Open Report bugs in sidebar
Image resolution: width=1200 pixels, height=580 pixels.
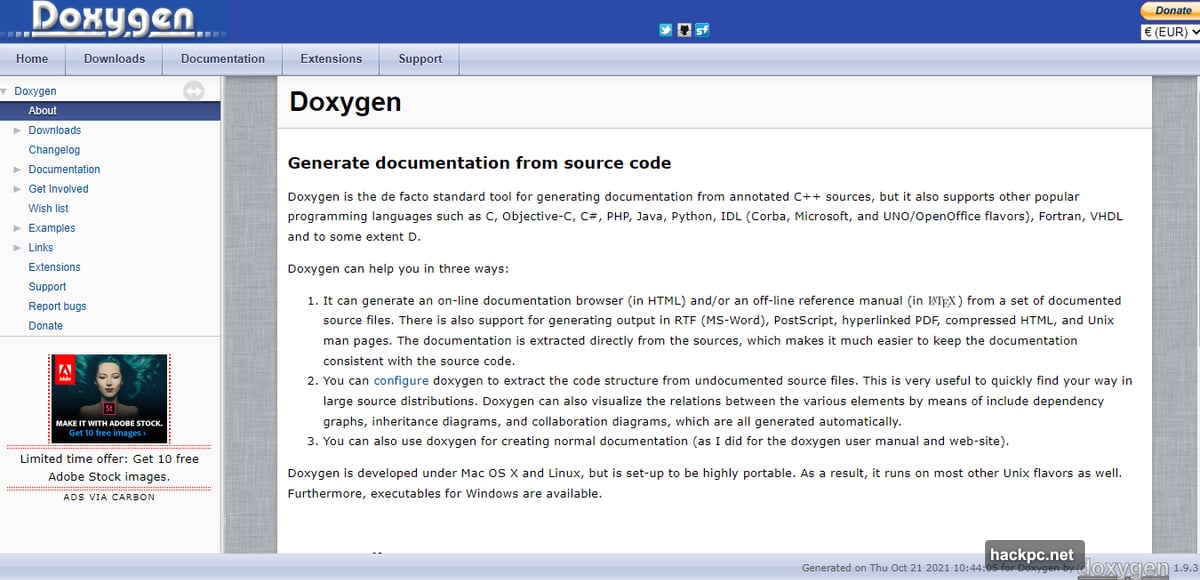tap(57, 306)
